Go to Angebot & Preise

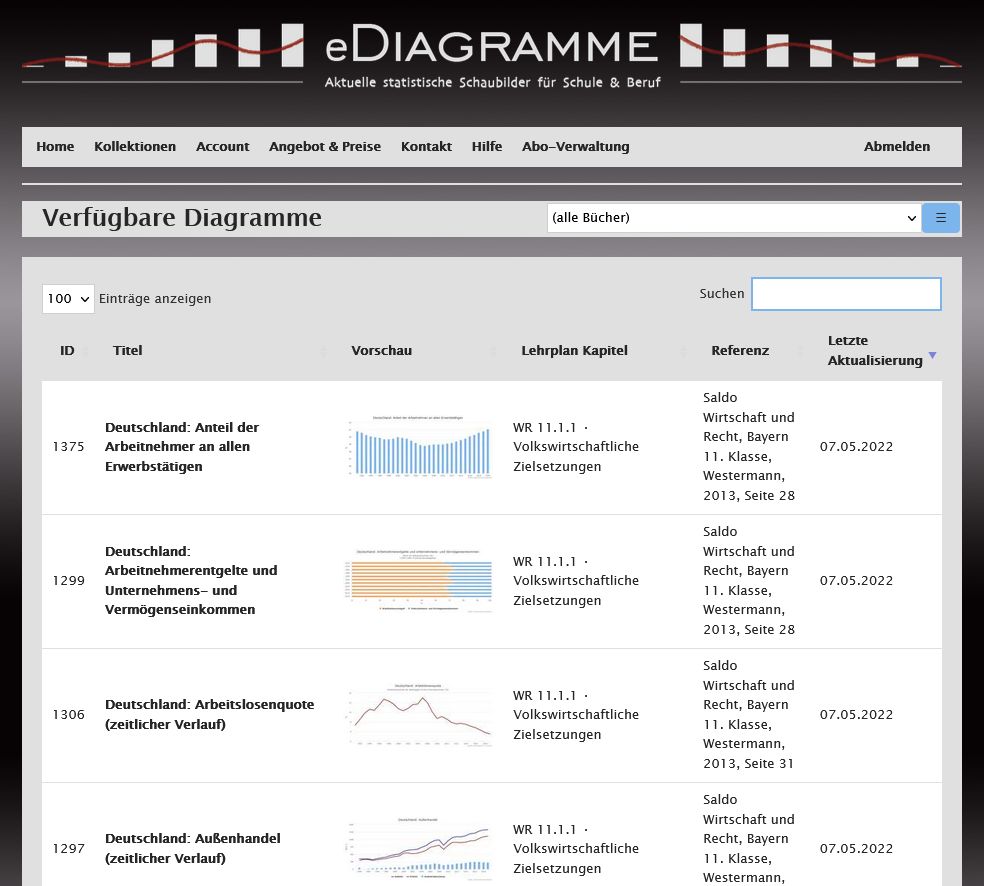click(324, 146)
